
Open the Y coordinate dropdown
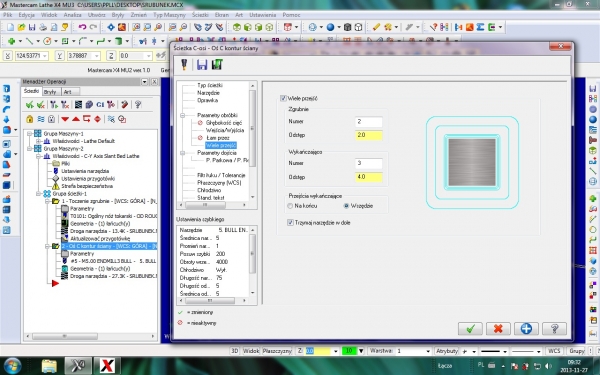(96, 56)
